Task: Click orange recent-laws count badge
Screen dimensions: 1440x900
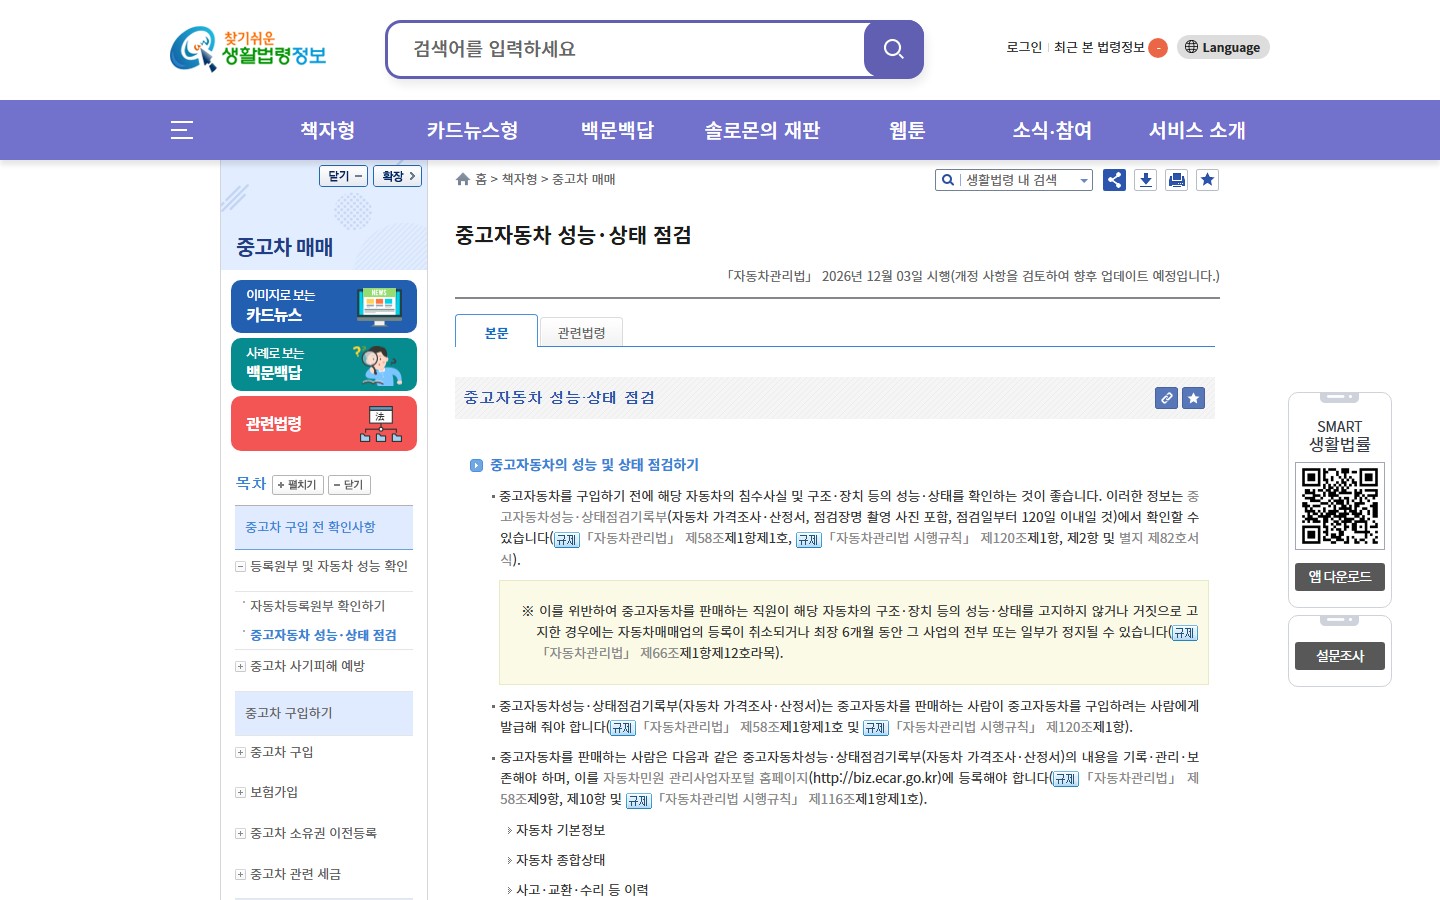Action: coord(1158,48)
